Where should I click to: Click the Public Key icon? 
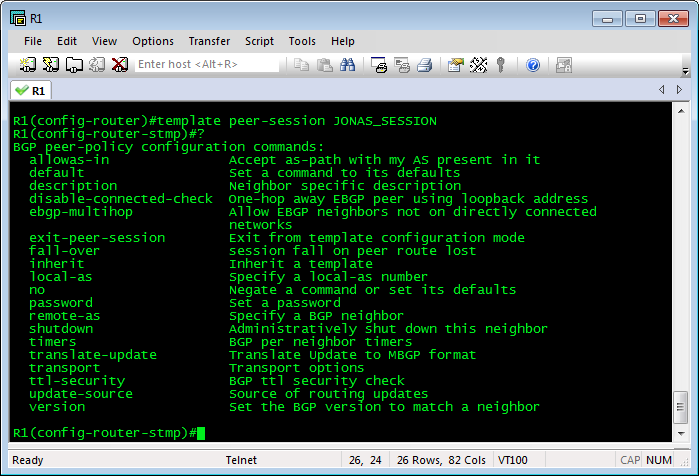[501, 65]
